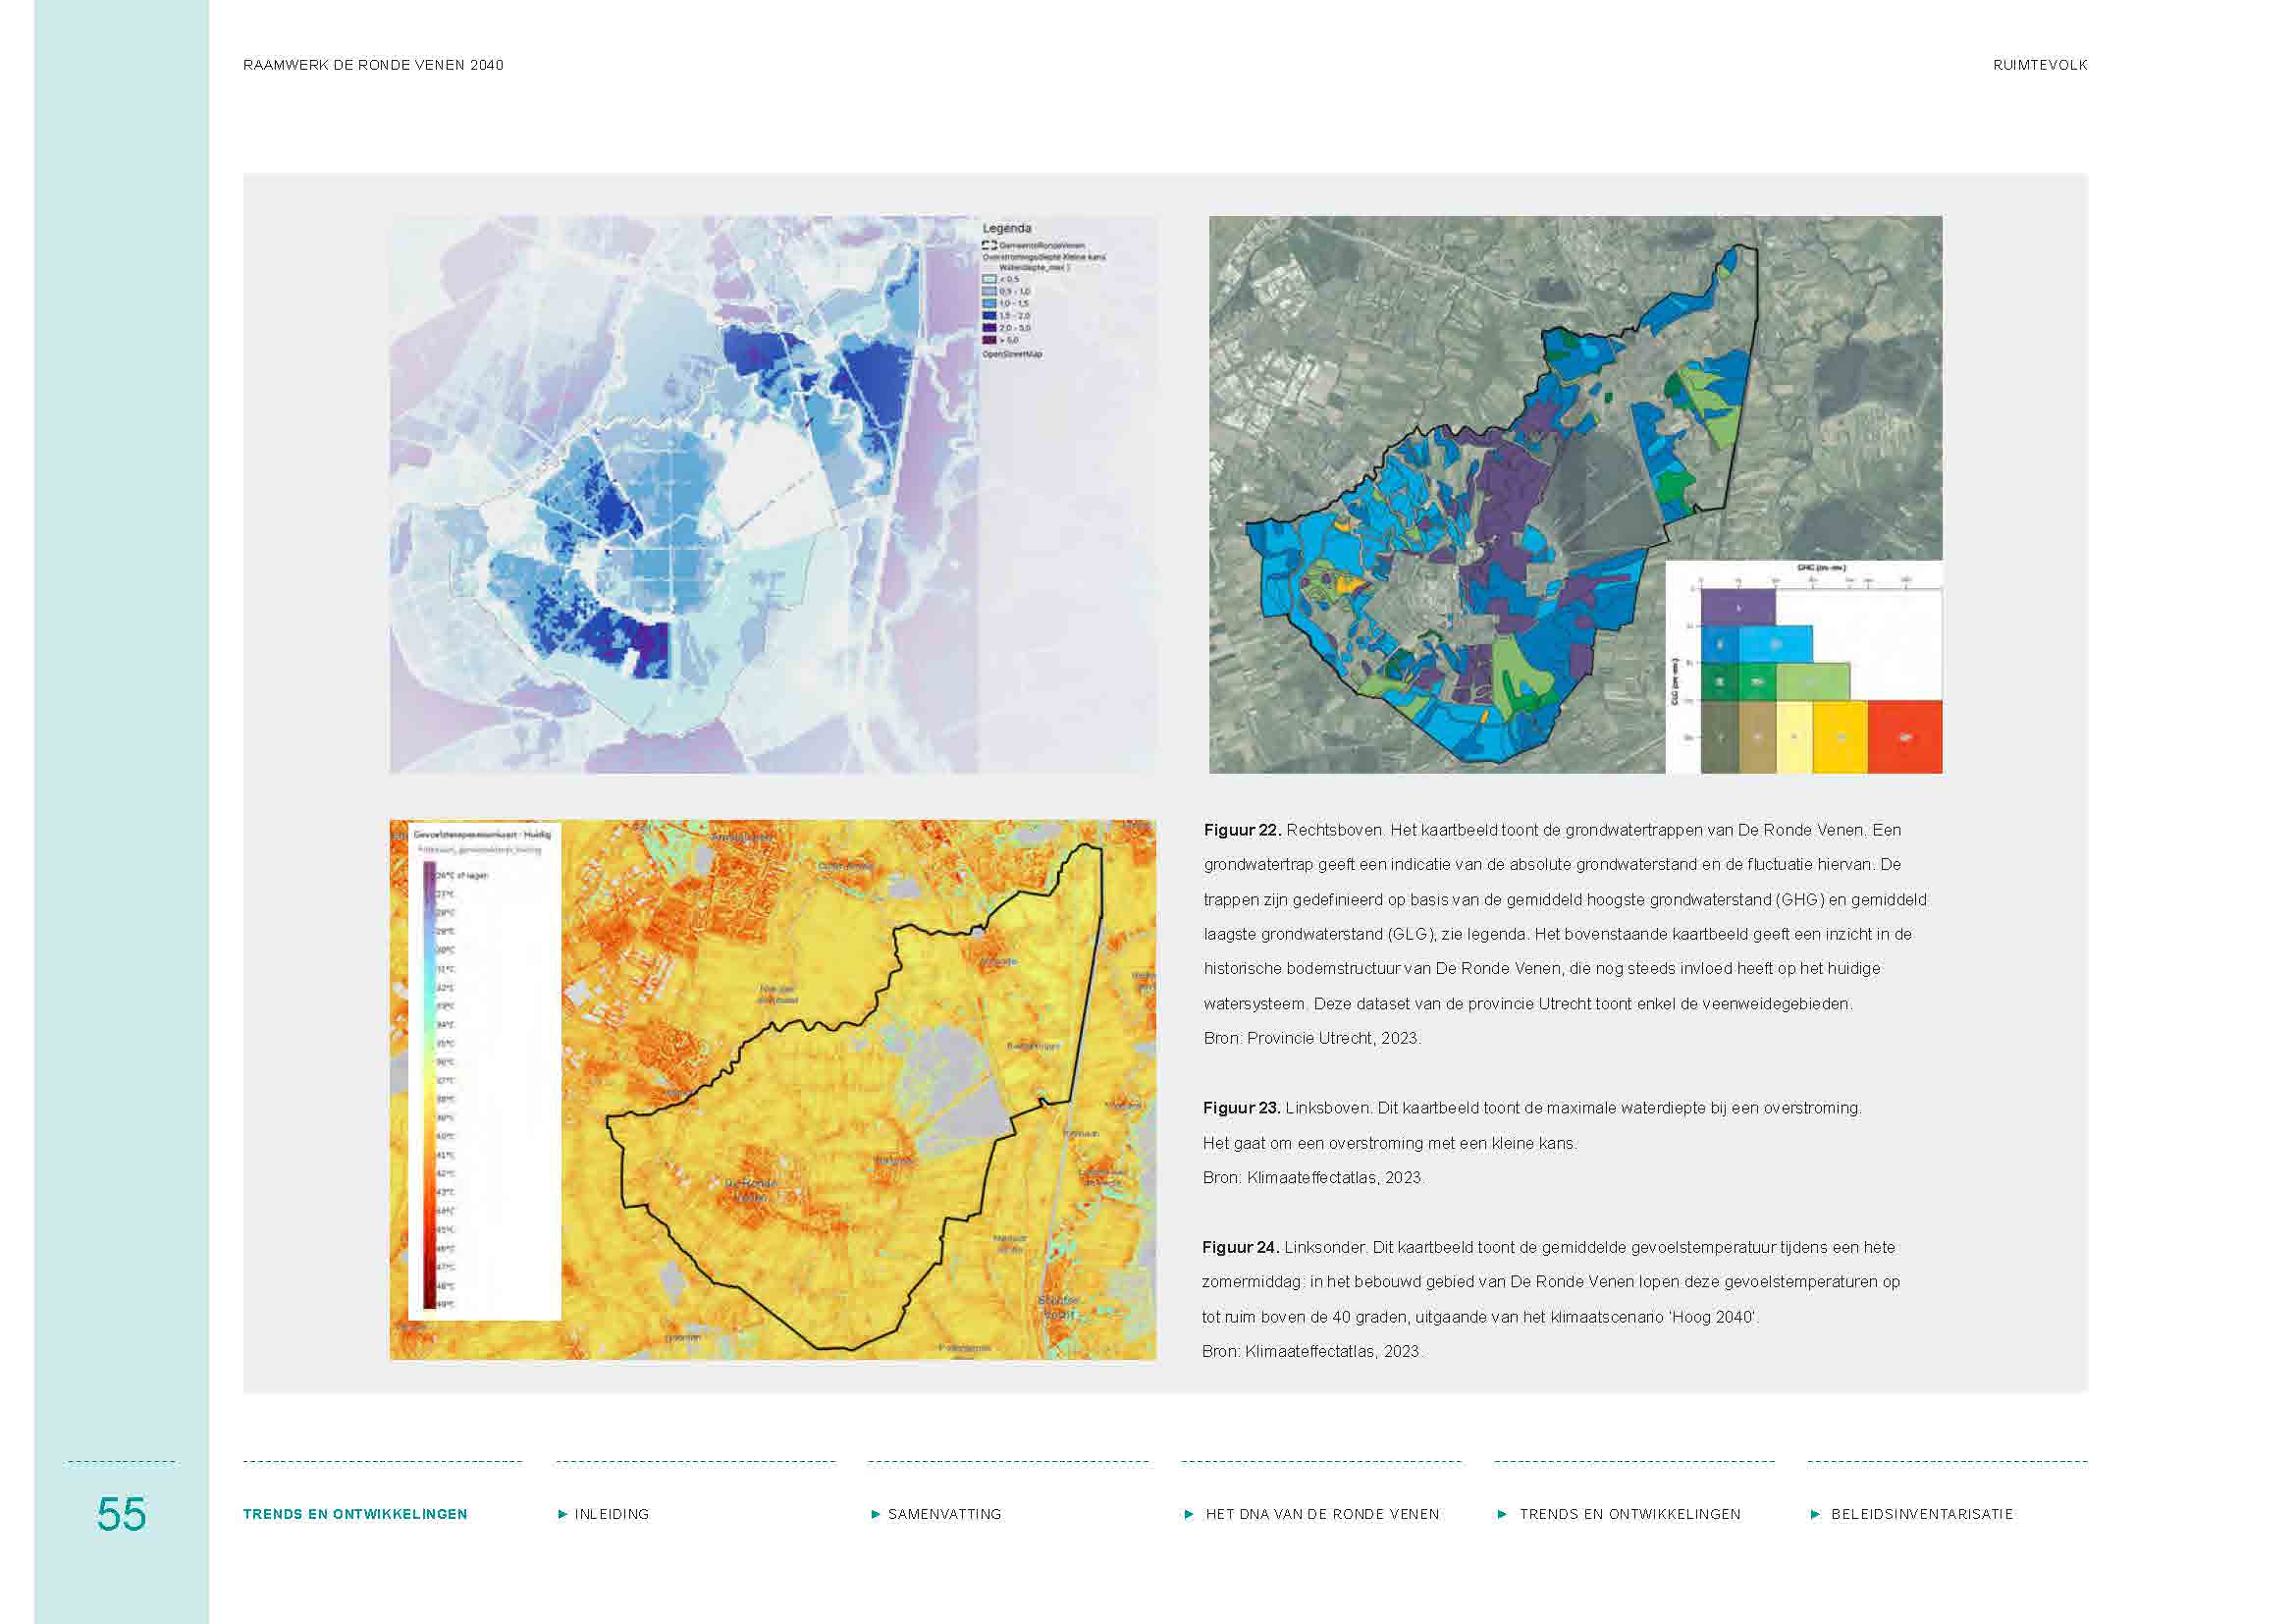Click the arrow icon beside HET DNA VAN DE RONDE VENEN
Screen dimensions: 2296x1624
(1190, 1515)
